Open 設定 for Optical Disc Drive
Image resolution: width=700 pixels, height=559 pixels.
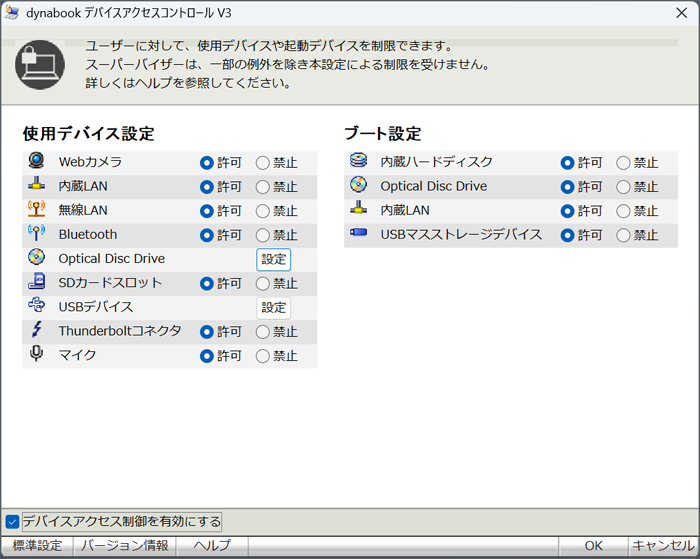tap(273, 259)
